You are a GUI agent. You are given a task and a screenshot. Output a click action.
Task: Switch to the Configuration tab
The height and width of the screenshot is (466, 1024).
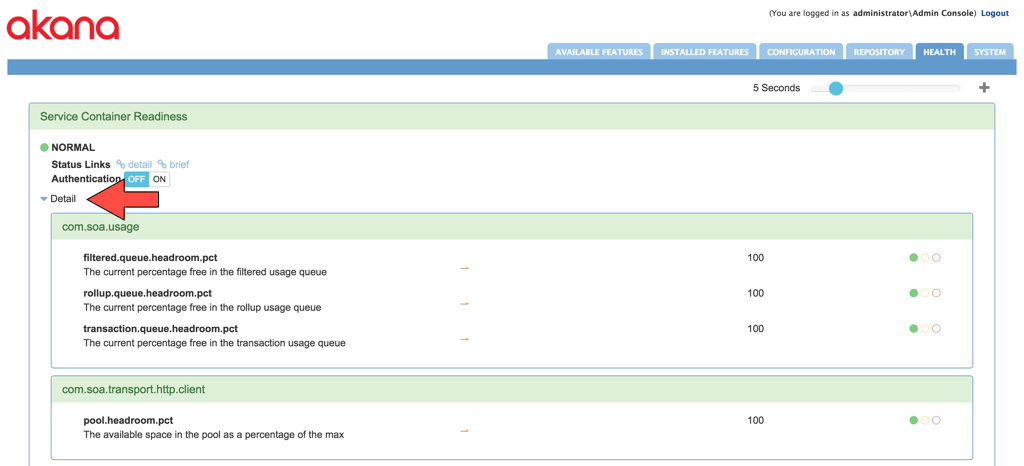pyautogui.click(x=801, y=52)
